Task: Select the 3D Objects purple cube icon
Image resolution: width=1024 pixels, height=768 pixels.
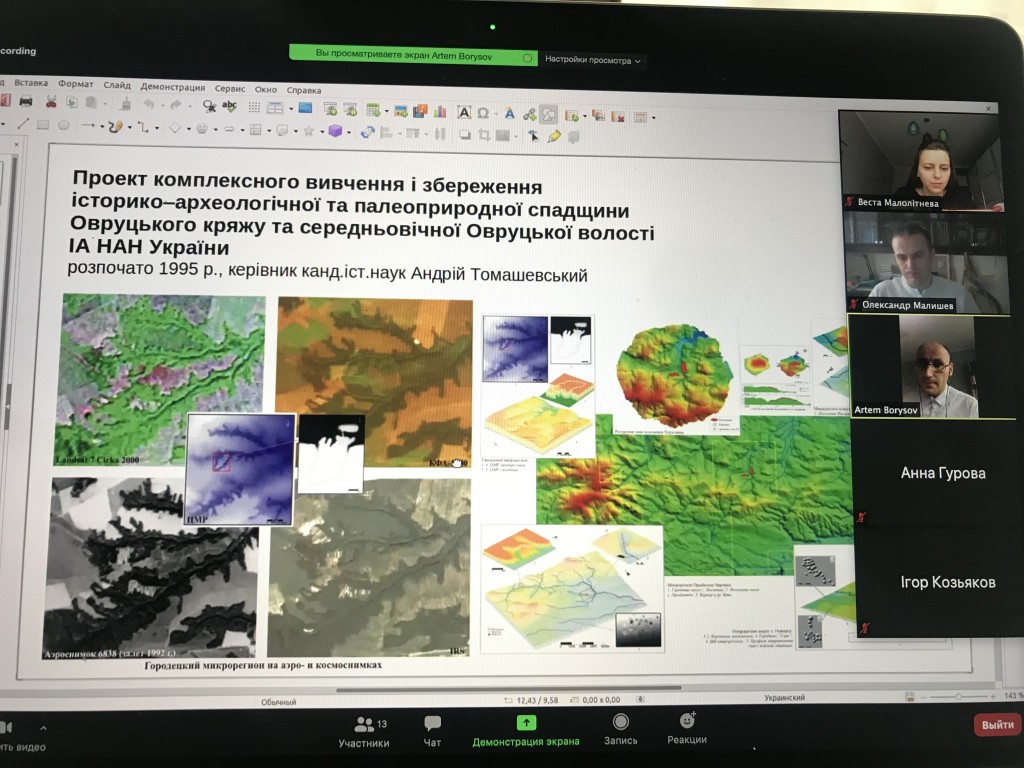Action: pos(335,131)
